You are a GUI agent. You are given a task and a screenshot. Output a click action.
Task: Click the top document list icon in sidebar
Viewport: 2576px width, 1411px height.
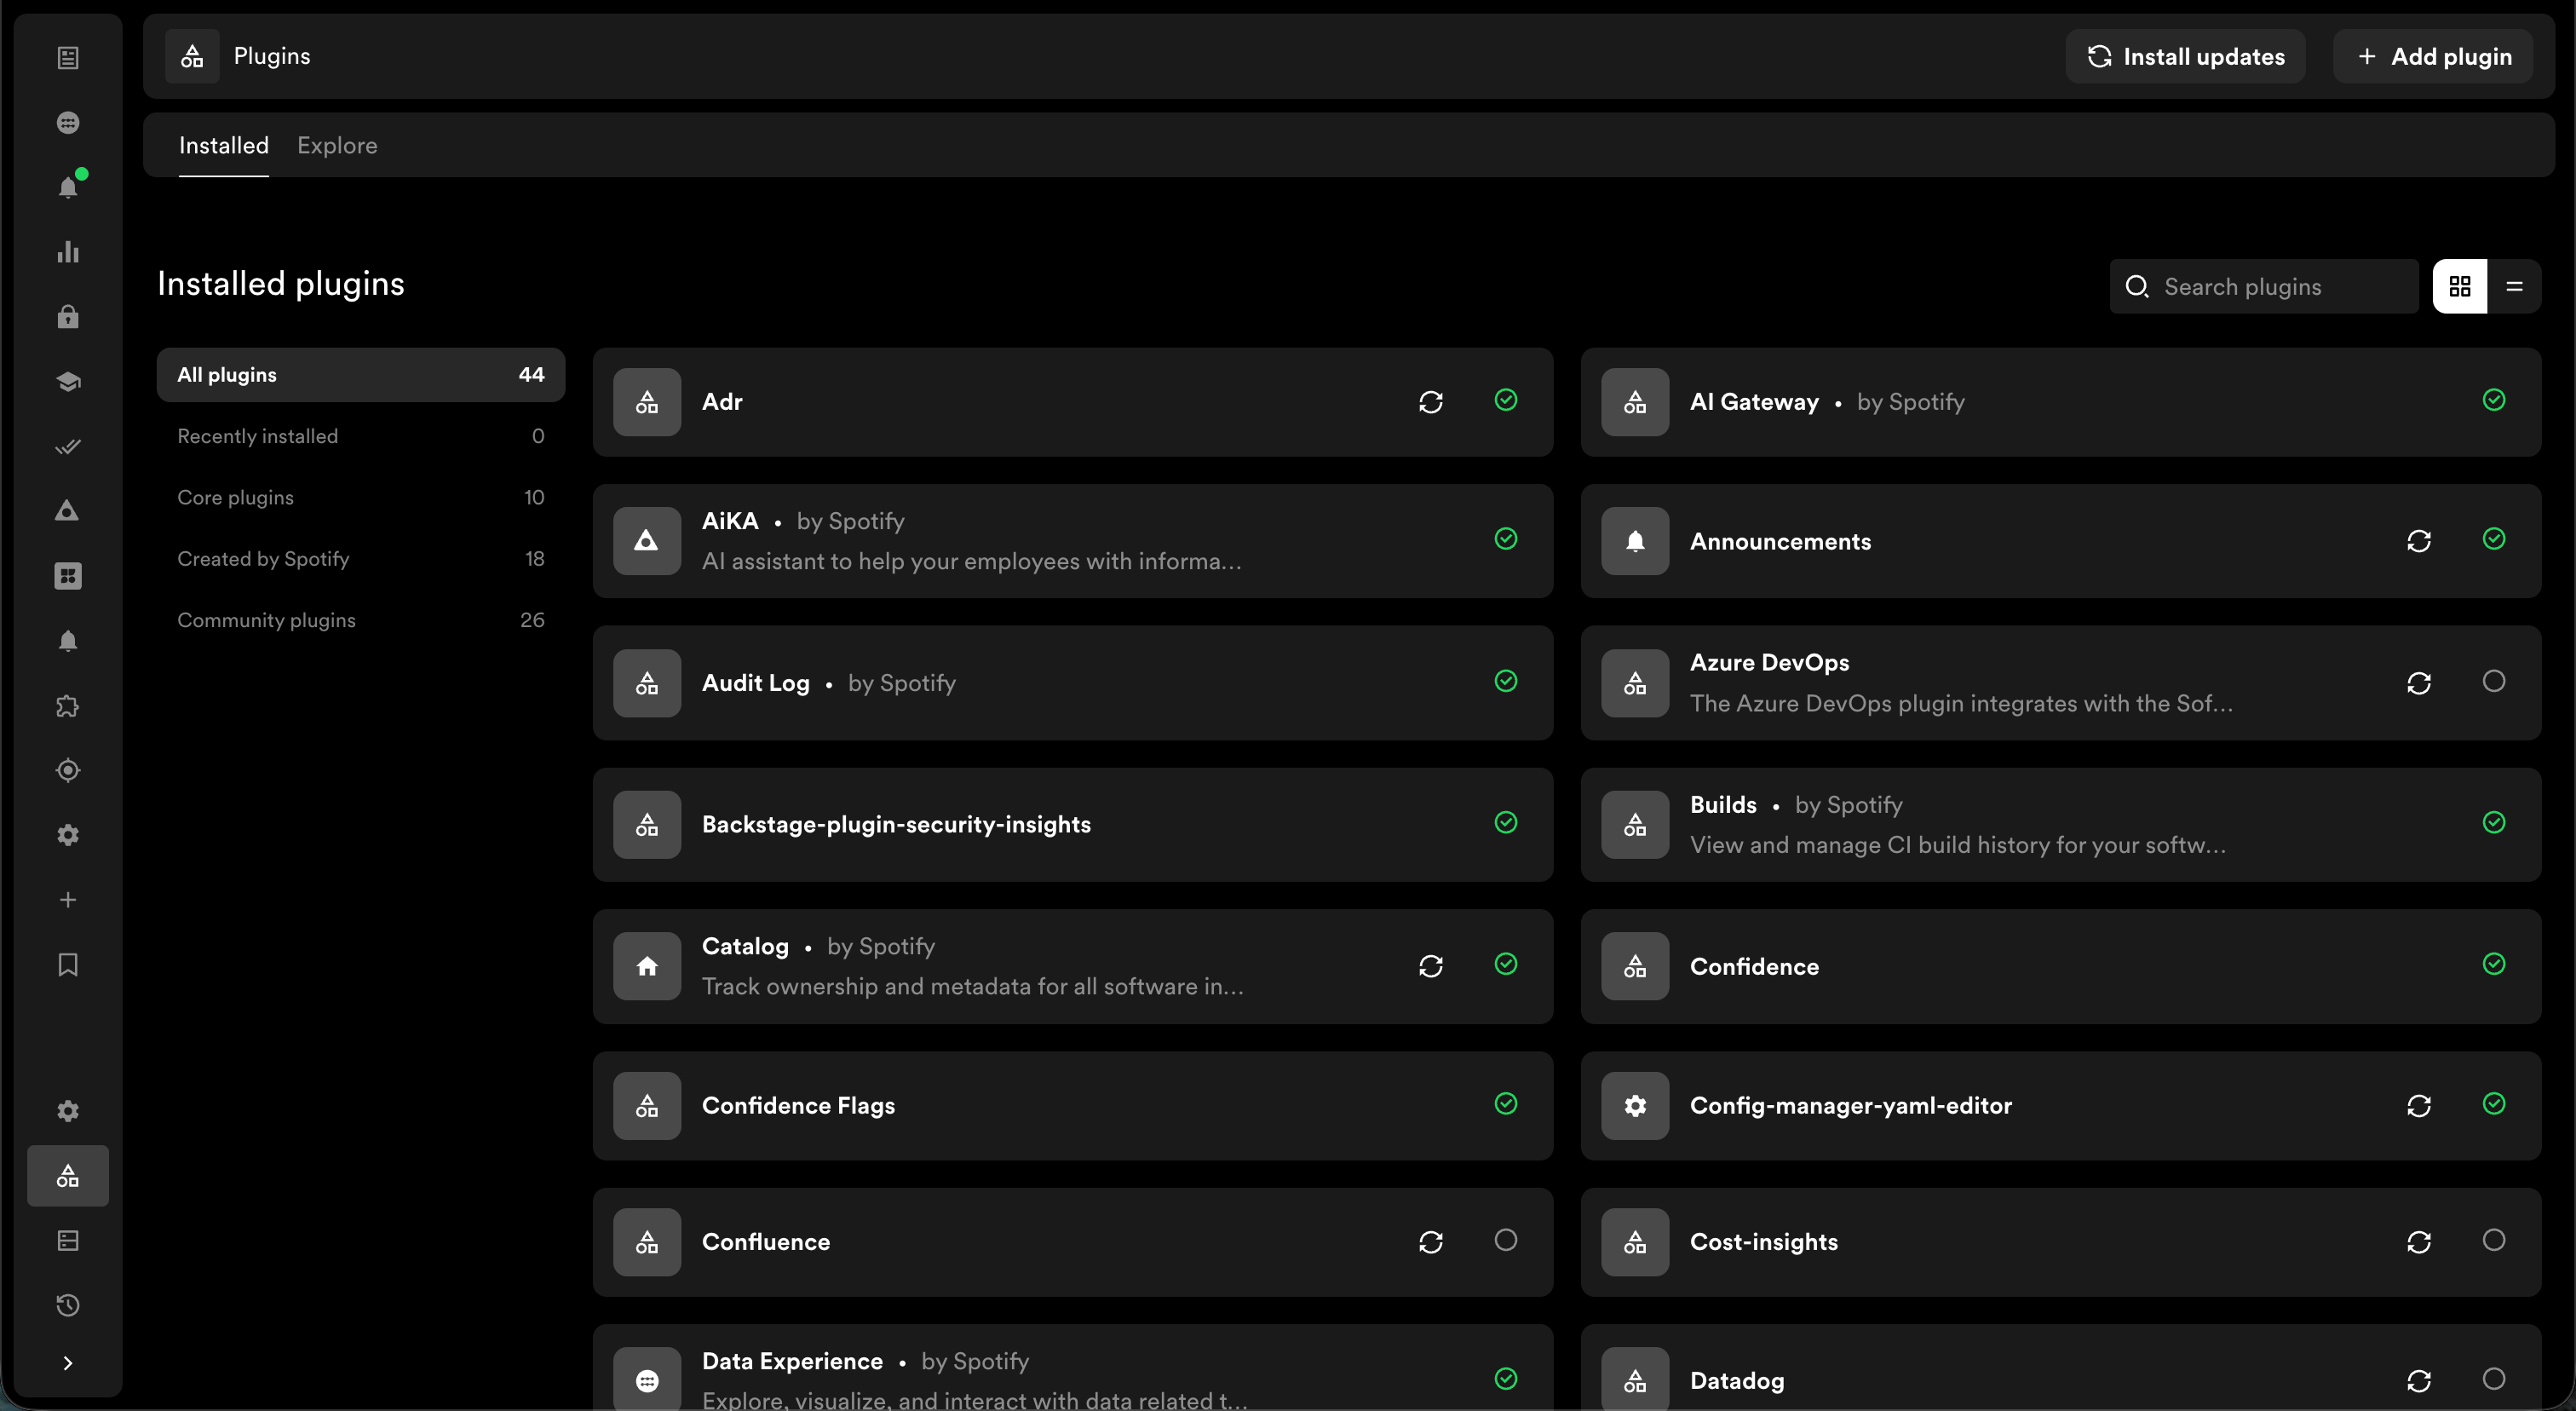click(68, 58)
